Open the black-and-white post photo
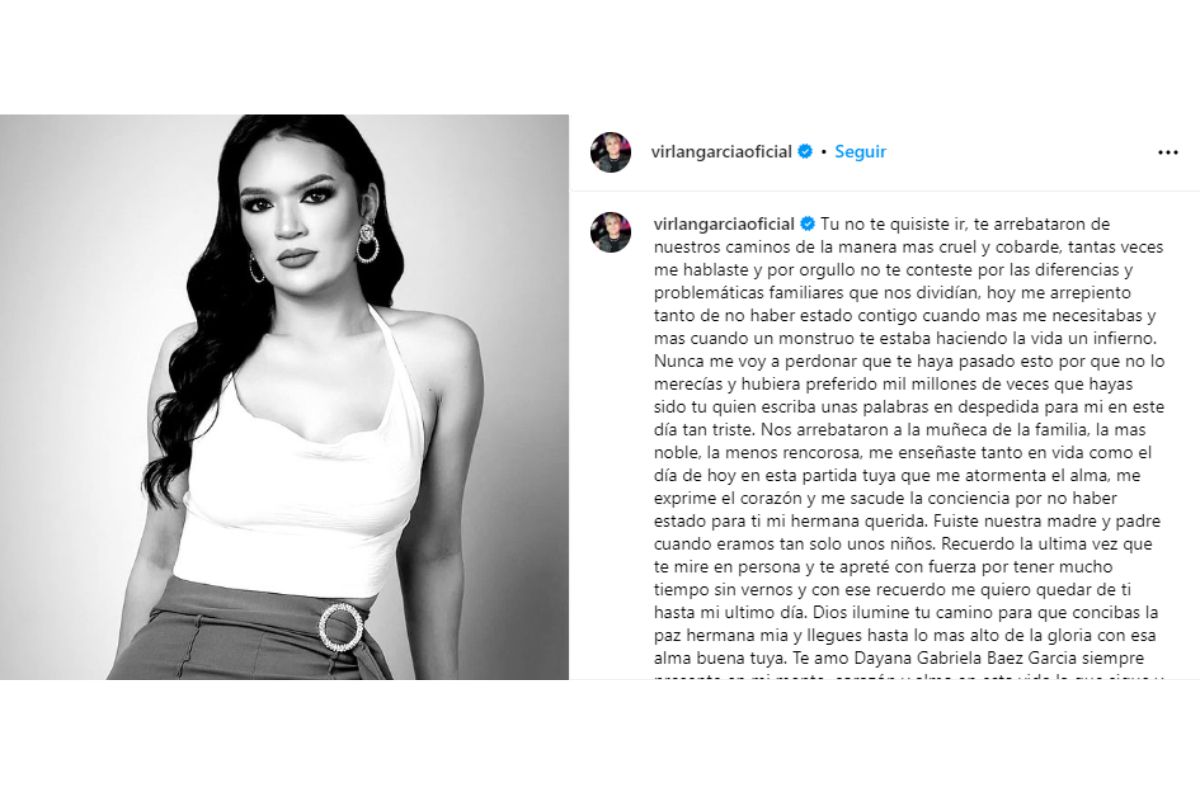Viewport: 1200px width, 795px height. pos(284,397)
